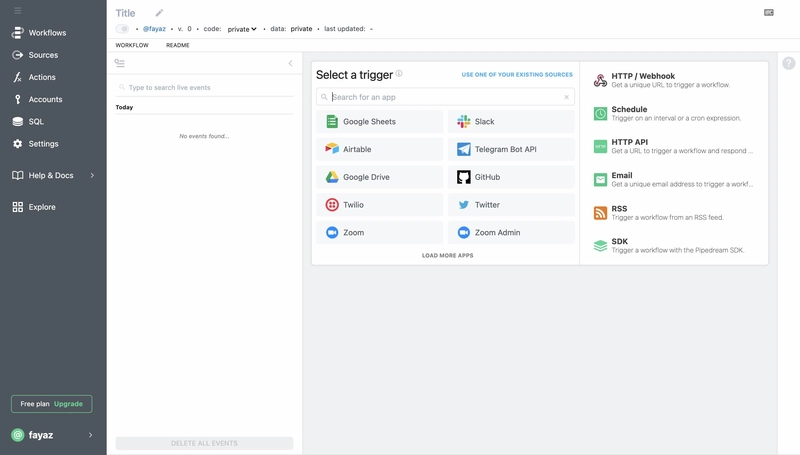The image size is (800, 455).
Task: Open Accounts in the sidebar
Action: pos(37,99)
